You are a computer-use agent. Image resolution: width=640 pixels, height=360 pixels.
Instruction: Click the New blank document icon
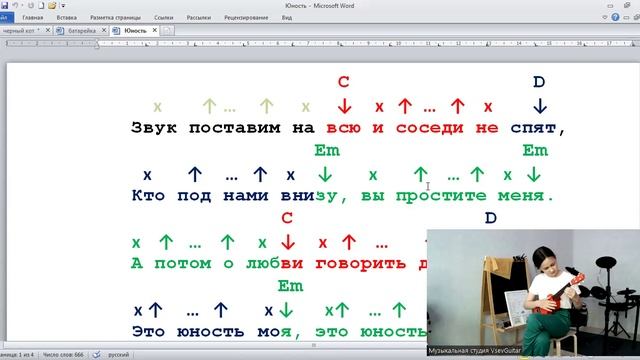point(41,6)
